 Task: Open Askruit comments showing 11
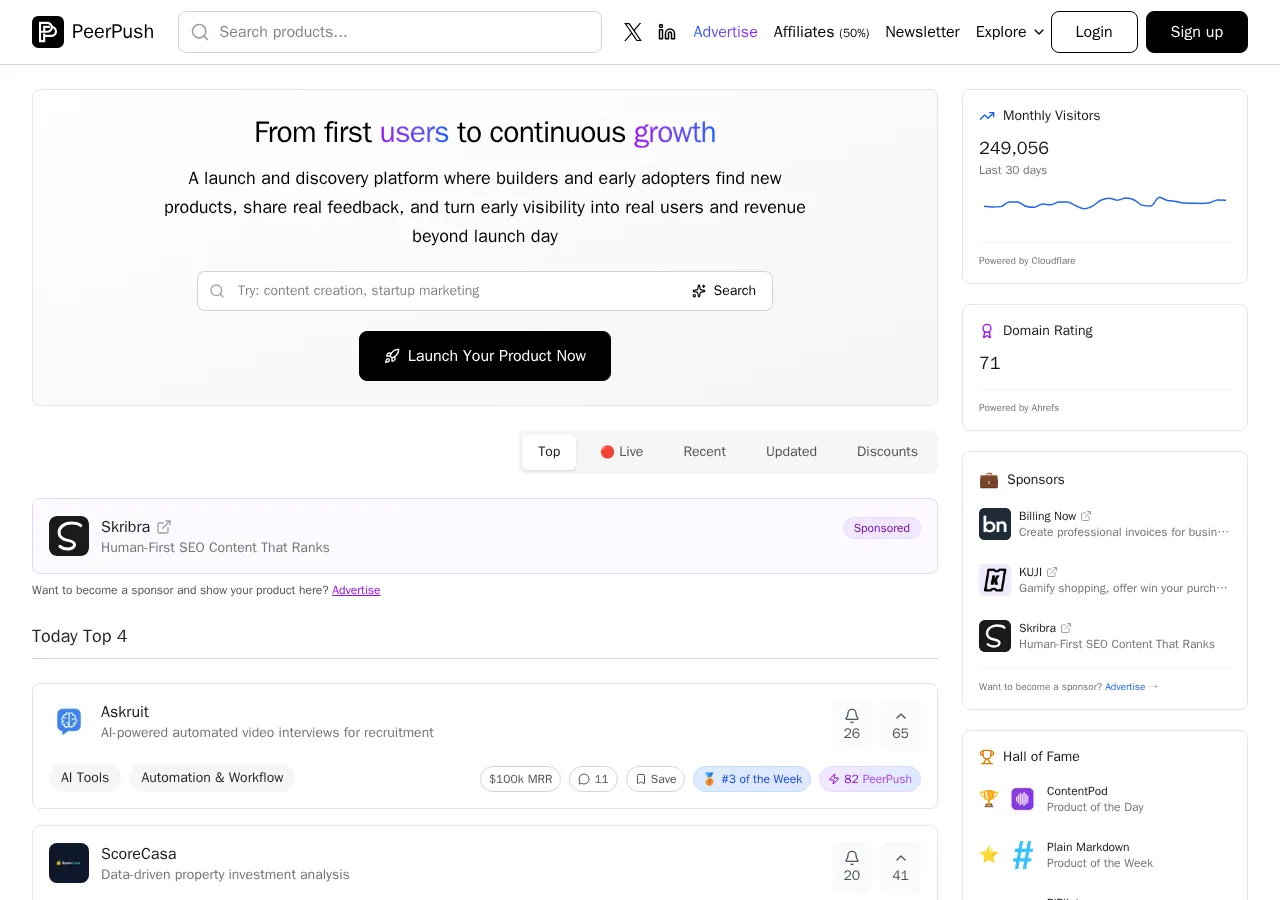tap(593, 779)
